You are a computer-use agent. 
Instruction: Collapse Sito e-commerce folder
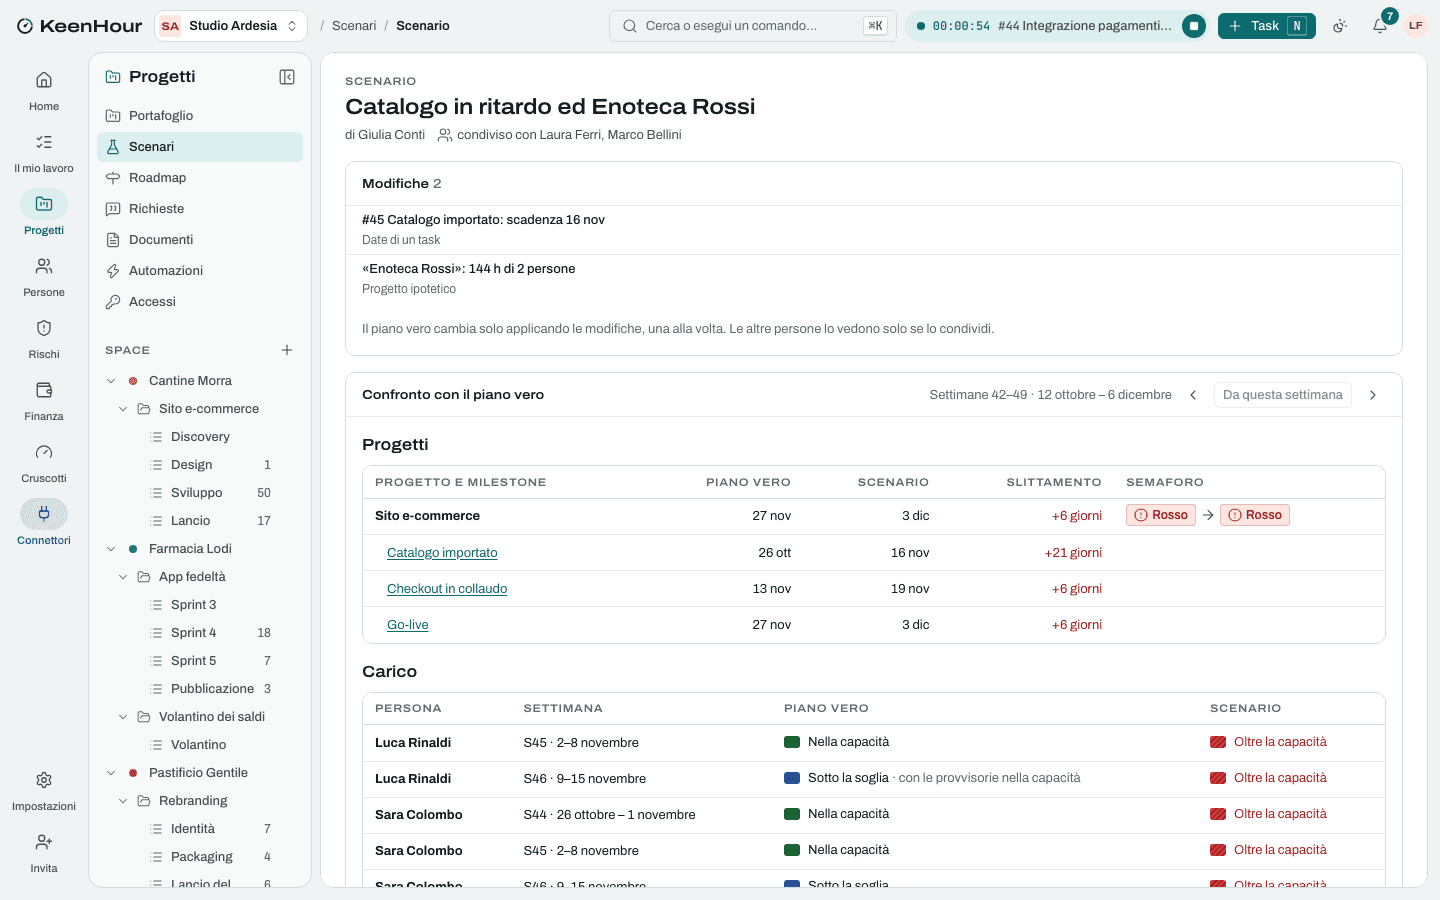coord(123,409)
